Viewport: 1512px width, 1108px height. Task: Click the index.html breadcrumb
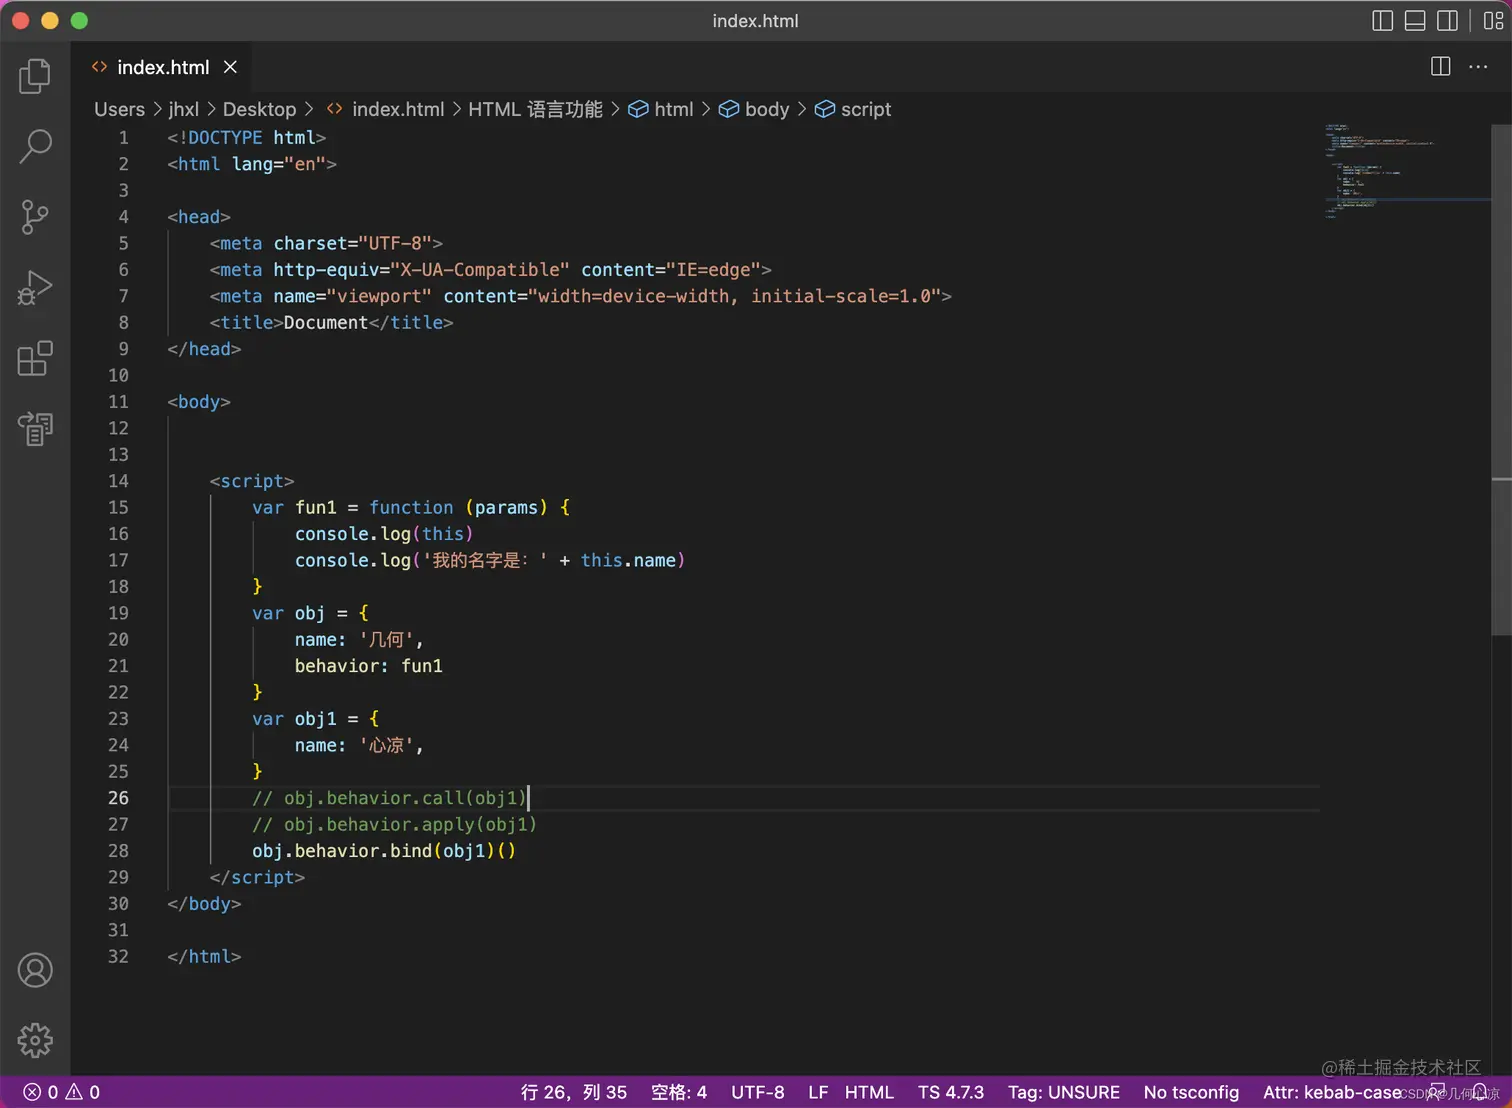click(x=386, y=109)
